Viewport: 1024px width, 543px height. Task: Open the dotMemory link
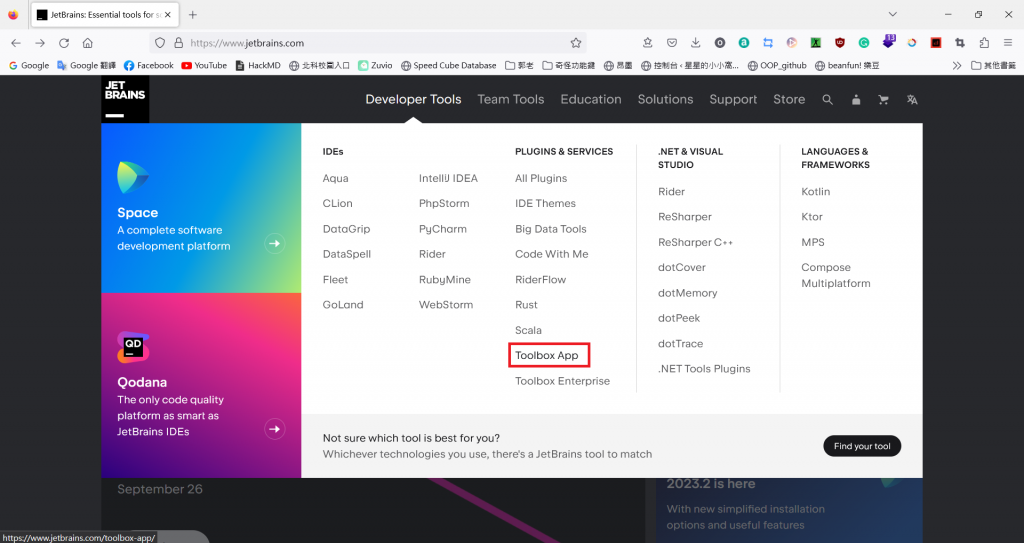click(688, 293)
